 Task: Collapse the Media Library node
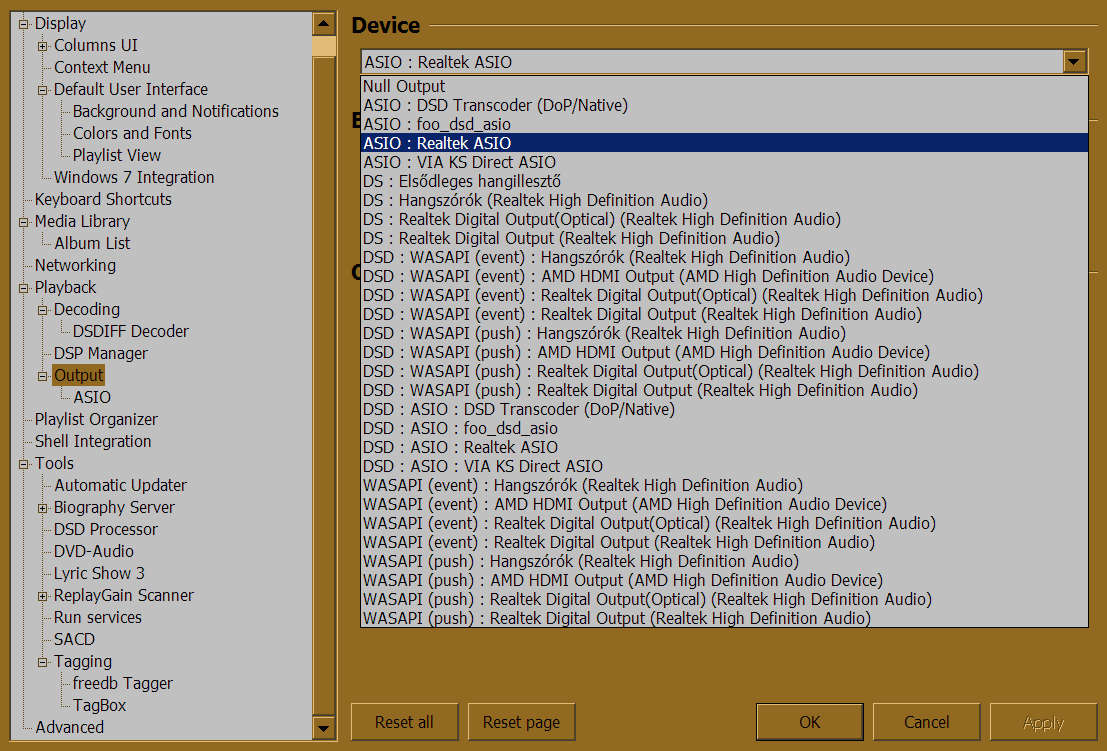pos(23,222)
